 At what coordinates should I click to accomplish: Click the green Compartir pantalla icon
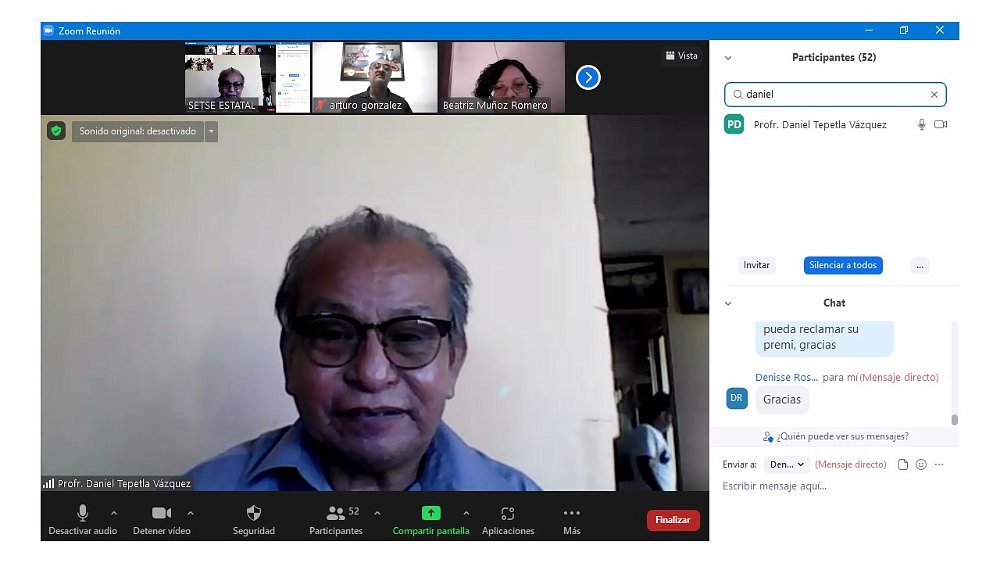(431, 513)
